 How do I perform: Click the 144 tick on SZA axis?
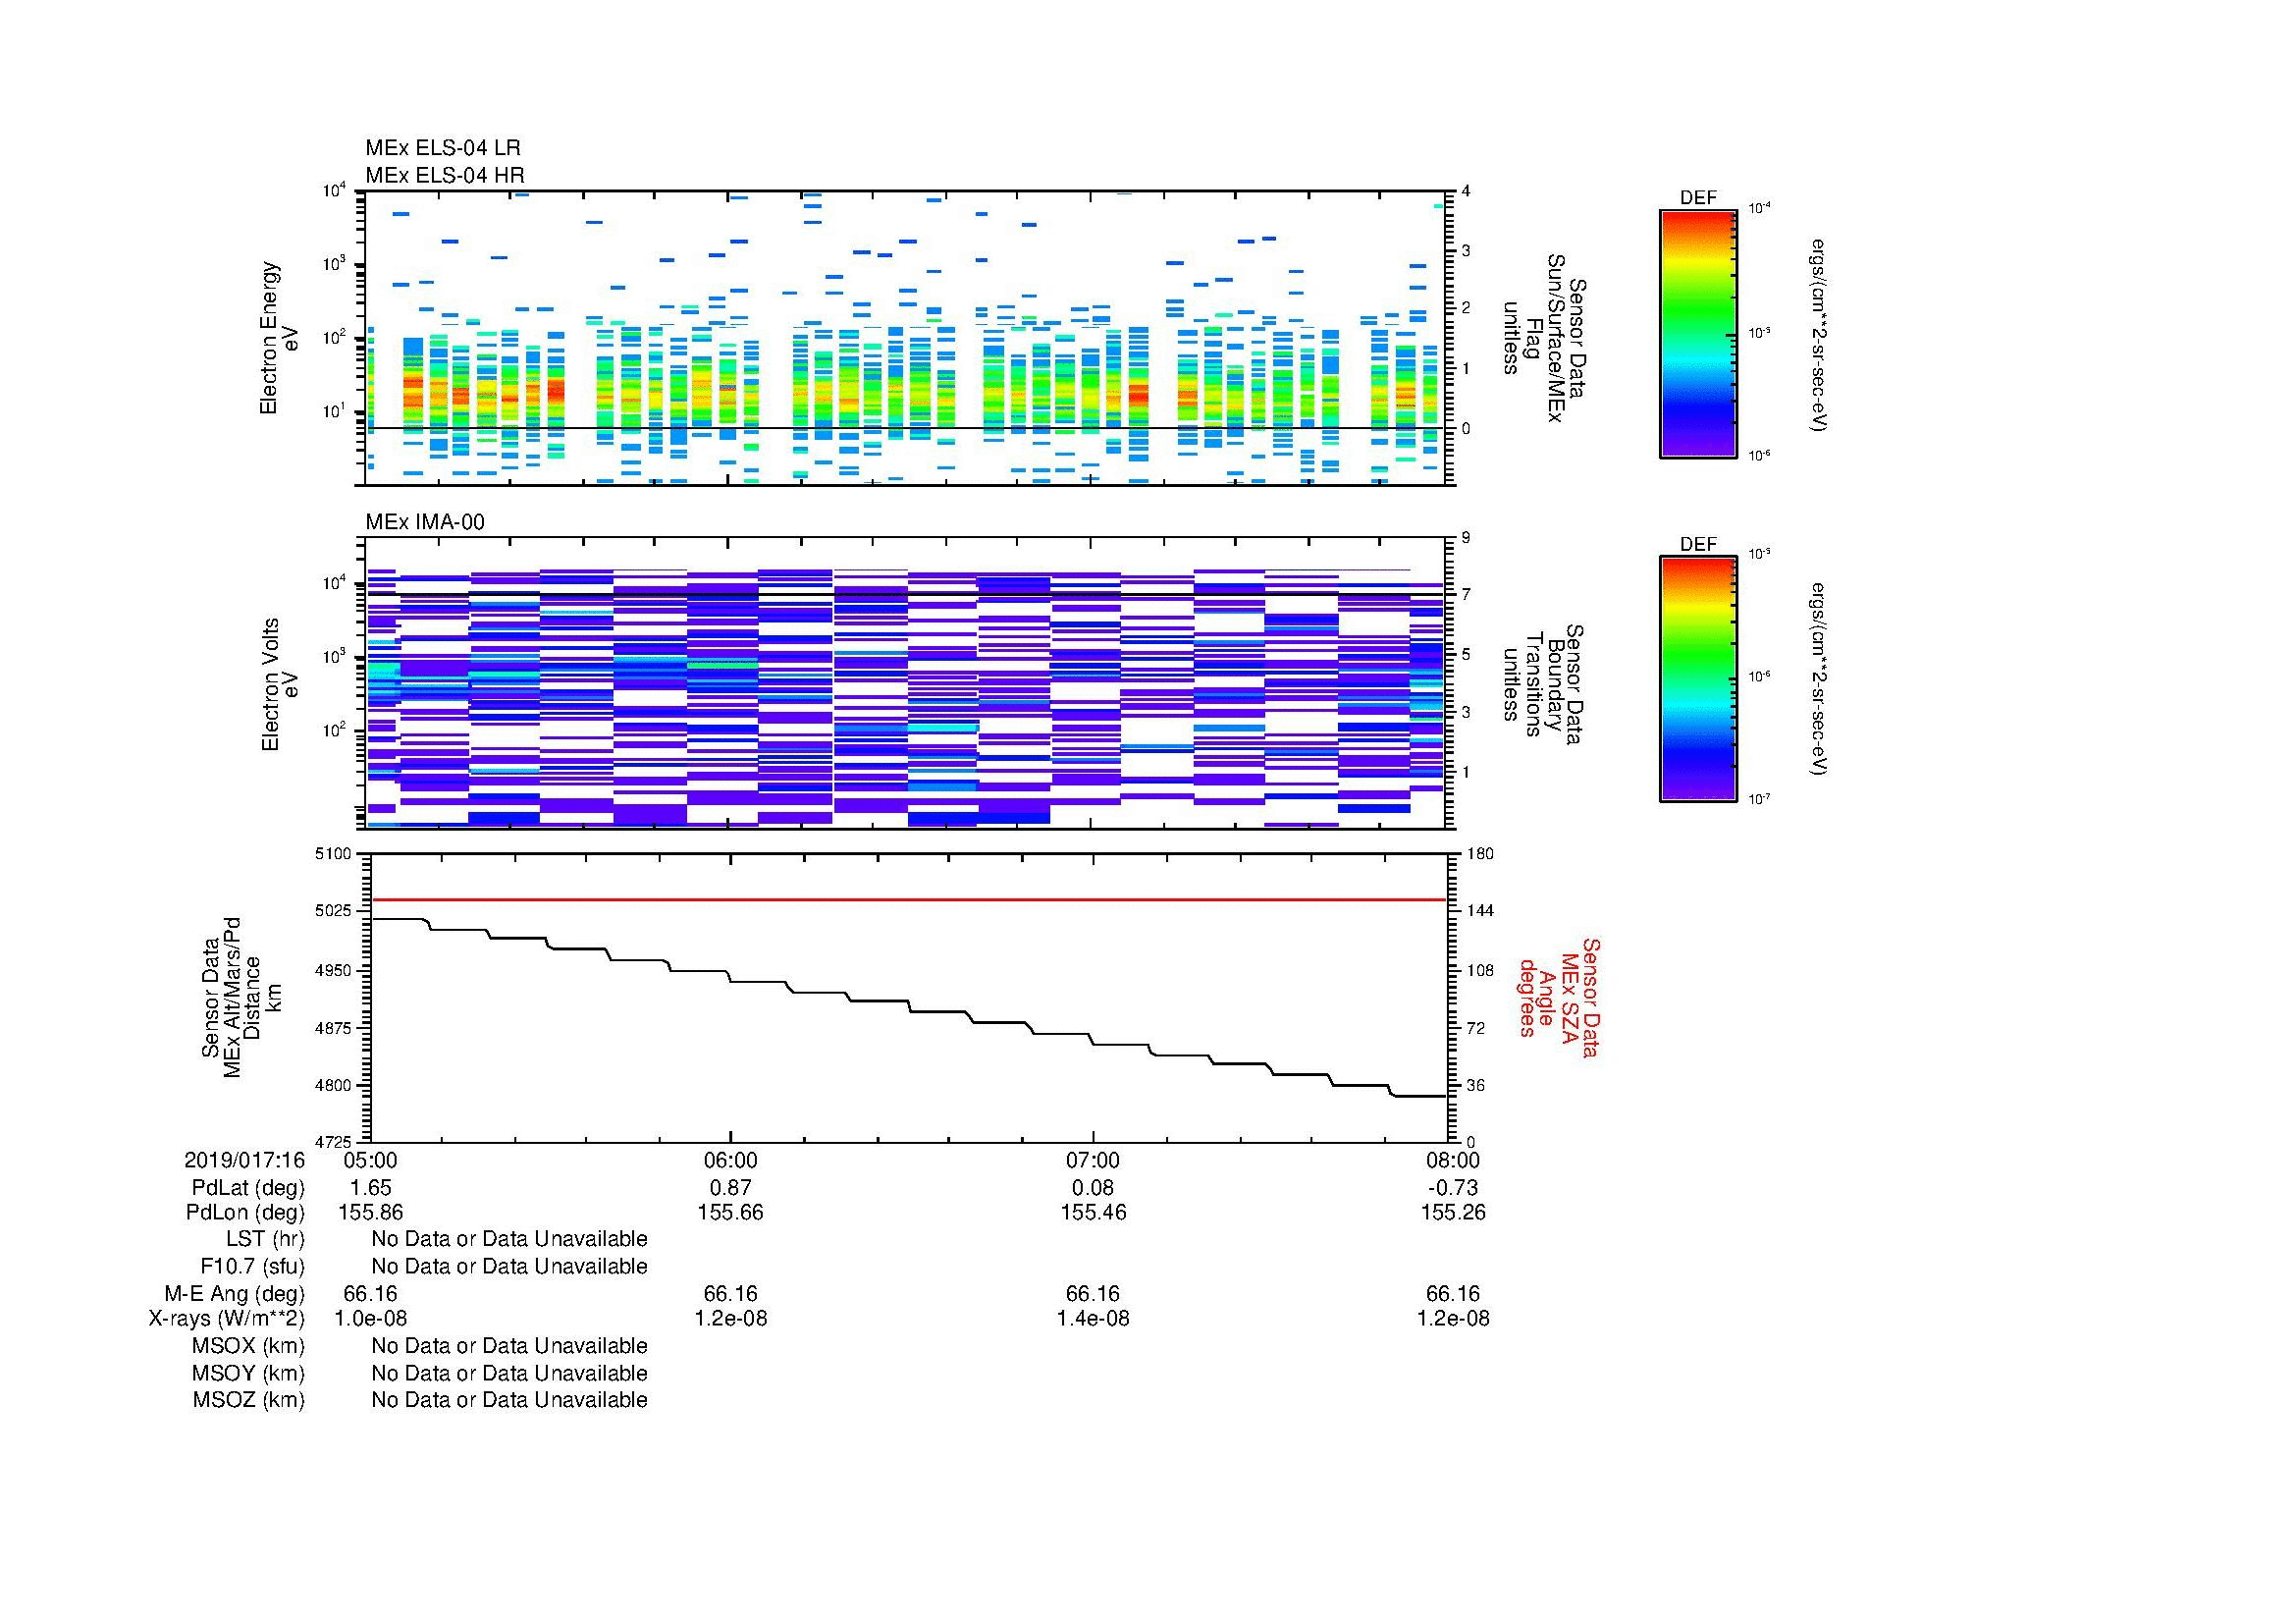pos(1479,911)
